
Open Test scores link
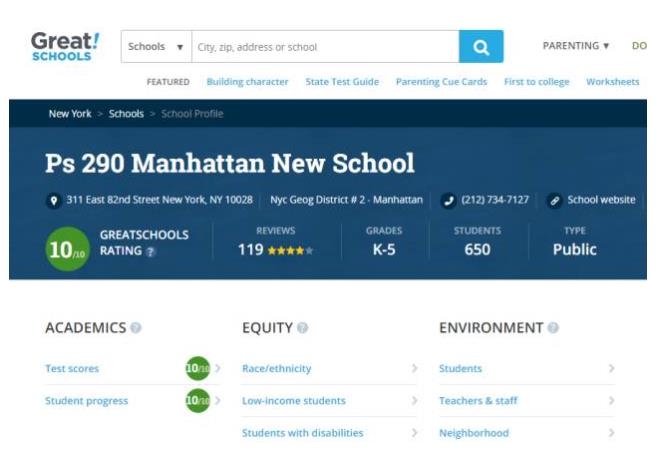72,368
